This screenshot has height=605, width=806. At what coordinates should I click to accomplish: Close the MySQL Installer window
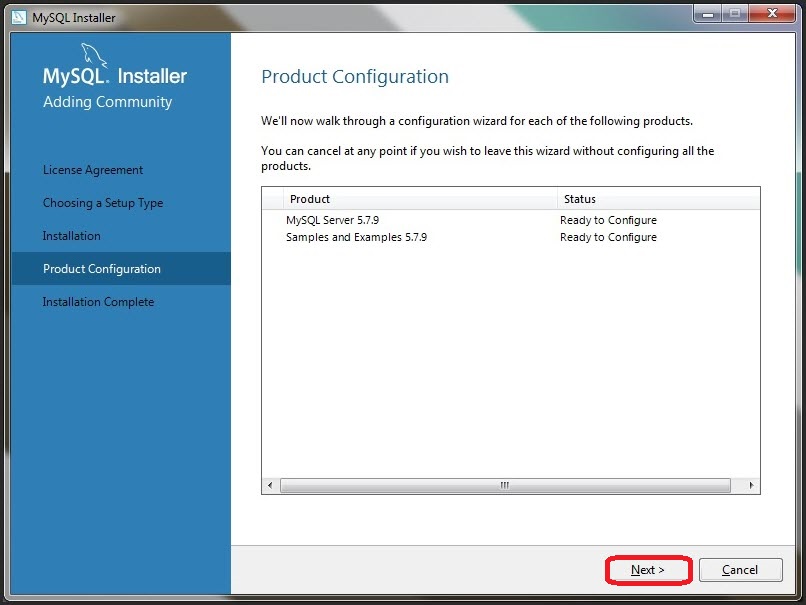772,14
